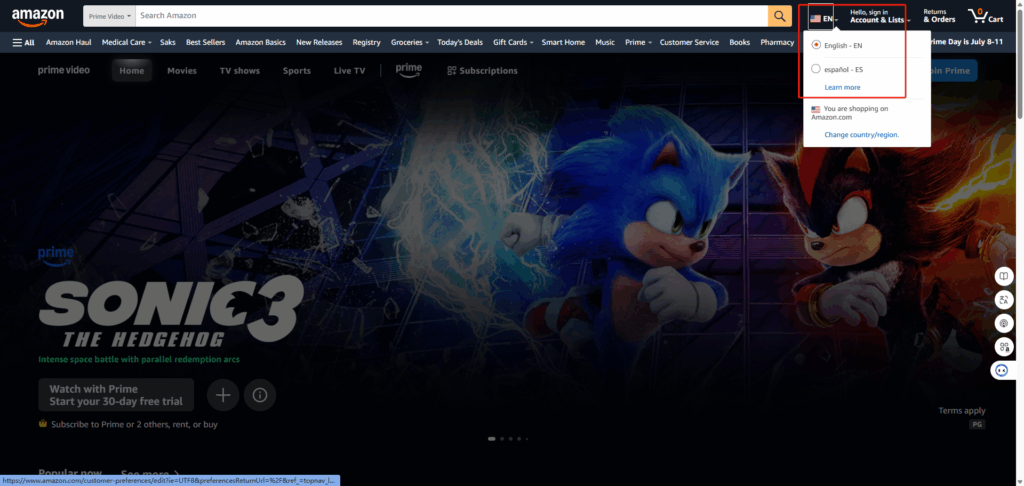
Task: Select español - ES radio button
Action: pyautogui.click(x=816, y=69)
